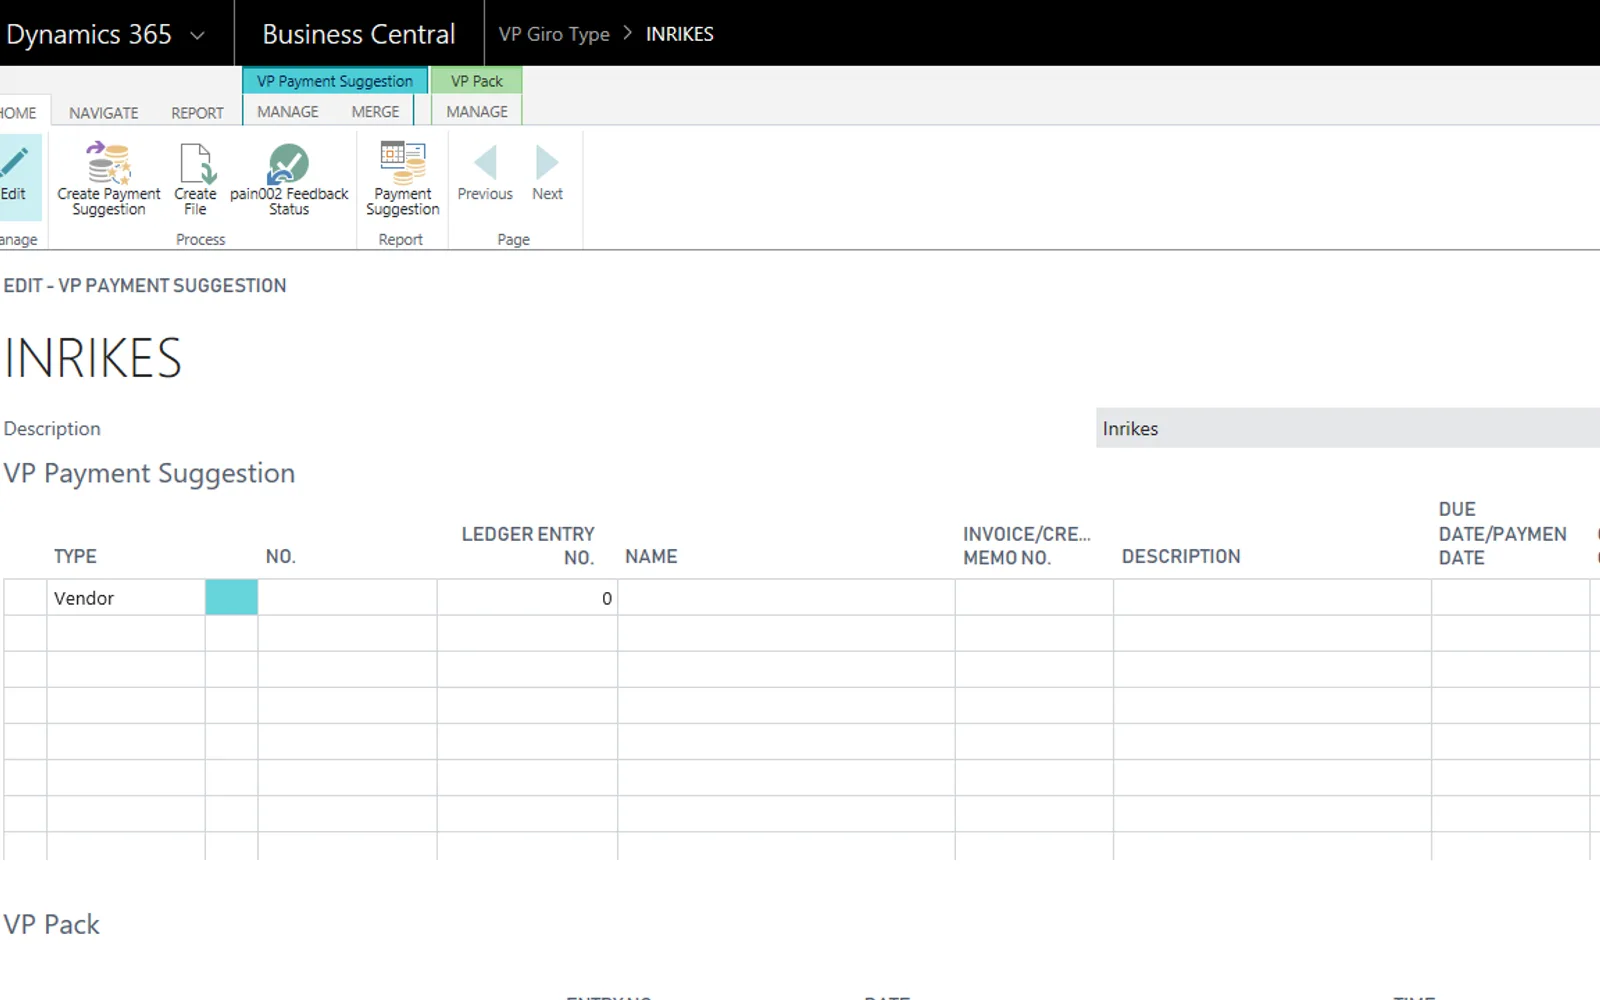Click the LEDGER ENTRY NO. column header
1600x1000 pixels.
point(528,546)
